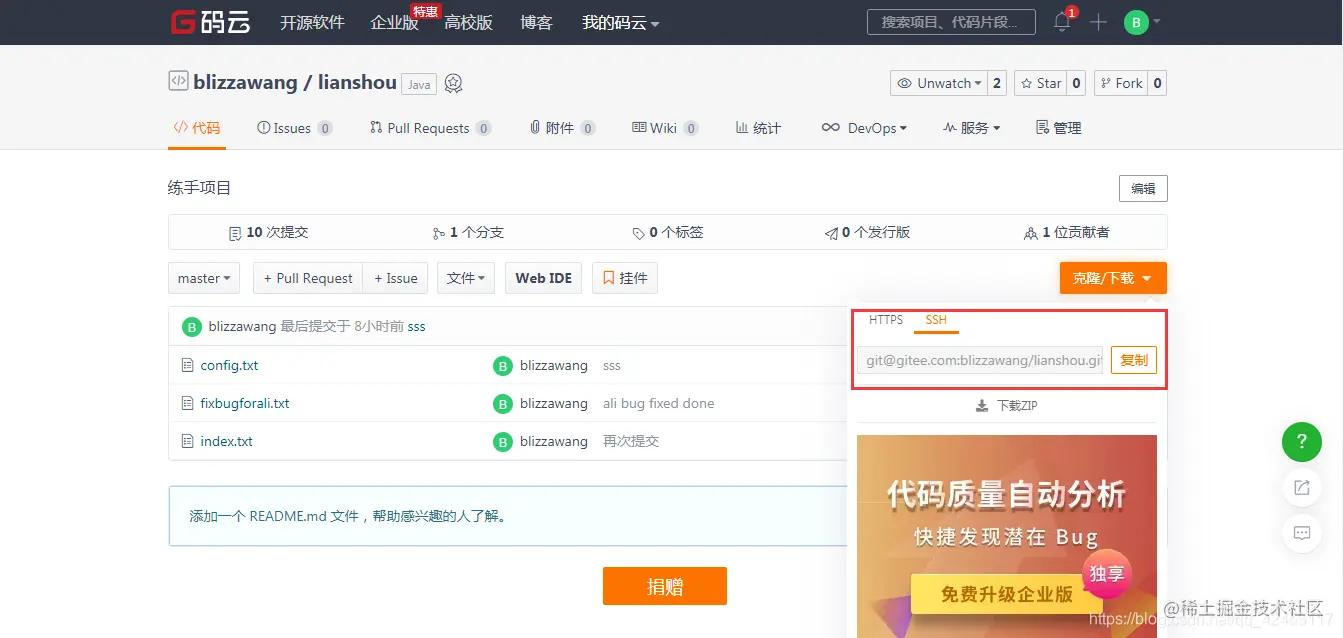Expand the DevOps menu
This screenshot has width=1343, height=638.
point(864,128)
